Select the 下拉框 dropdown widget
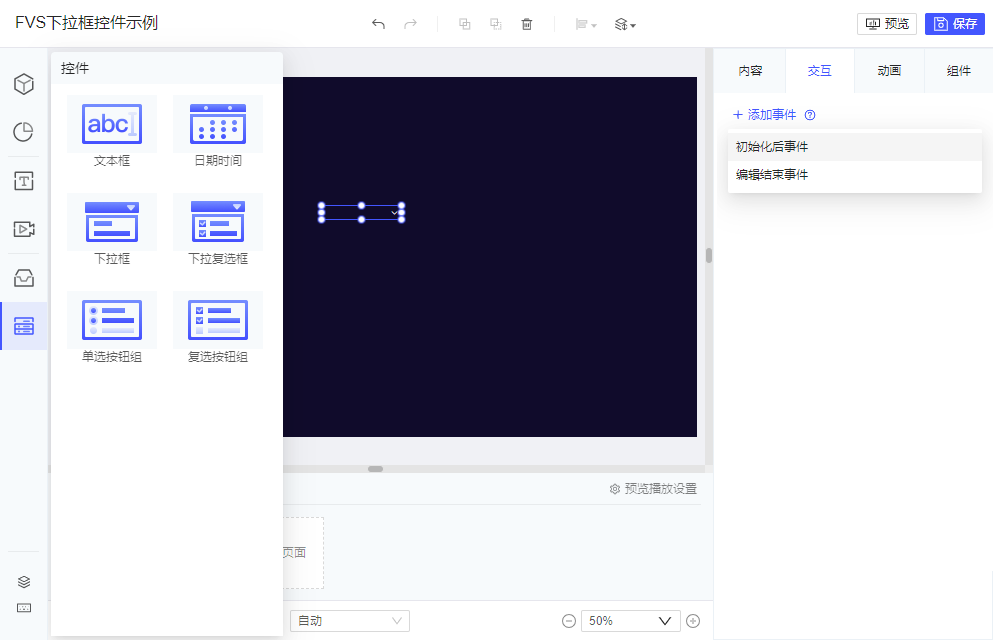This screenshot has width=993, height=640. 112,230
